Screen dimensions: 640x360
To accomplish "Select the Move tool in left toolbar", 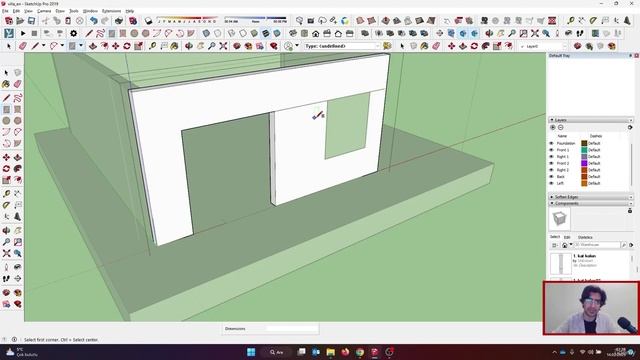I will pyautogui.click(x=6, y=158).
